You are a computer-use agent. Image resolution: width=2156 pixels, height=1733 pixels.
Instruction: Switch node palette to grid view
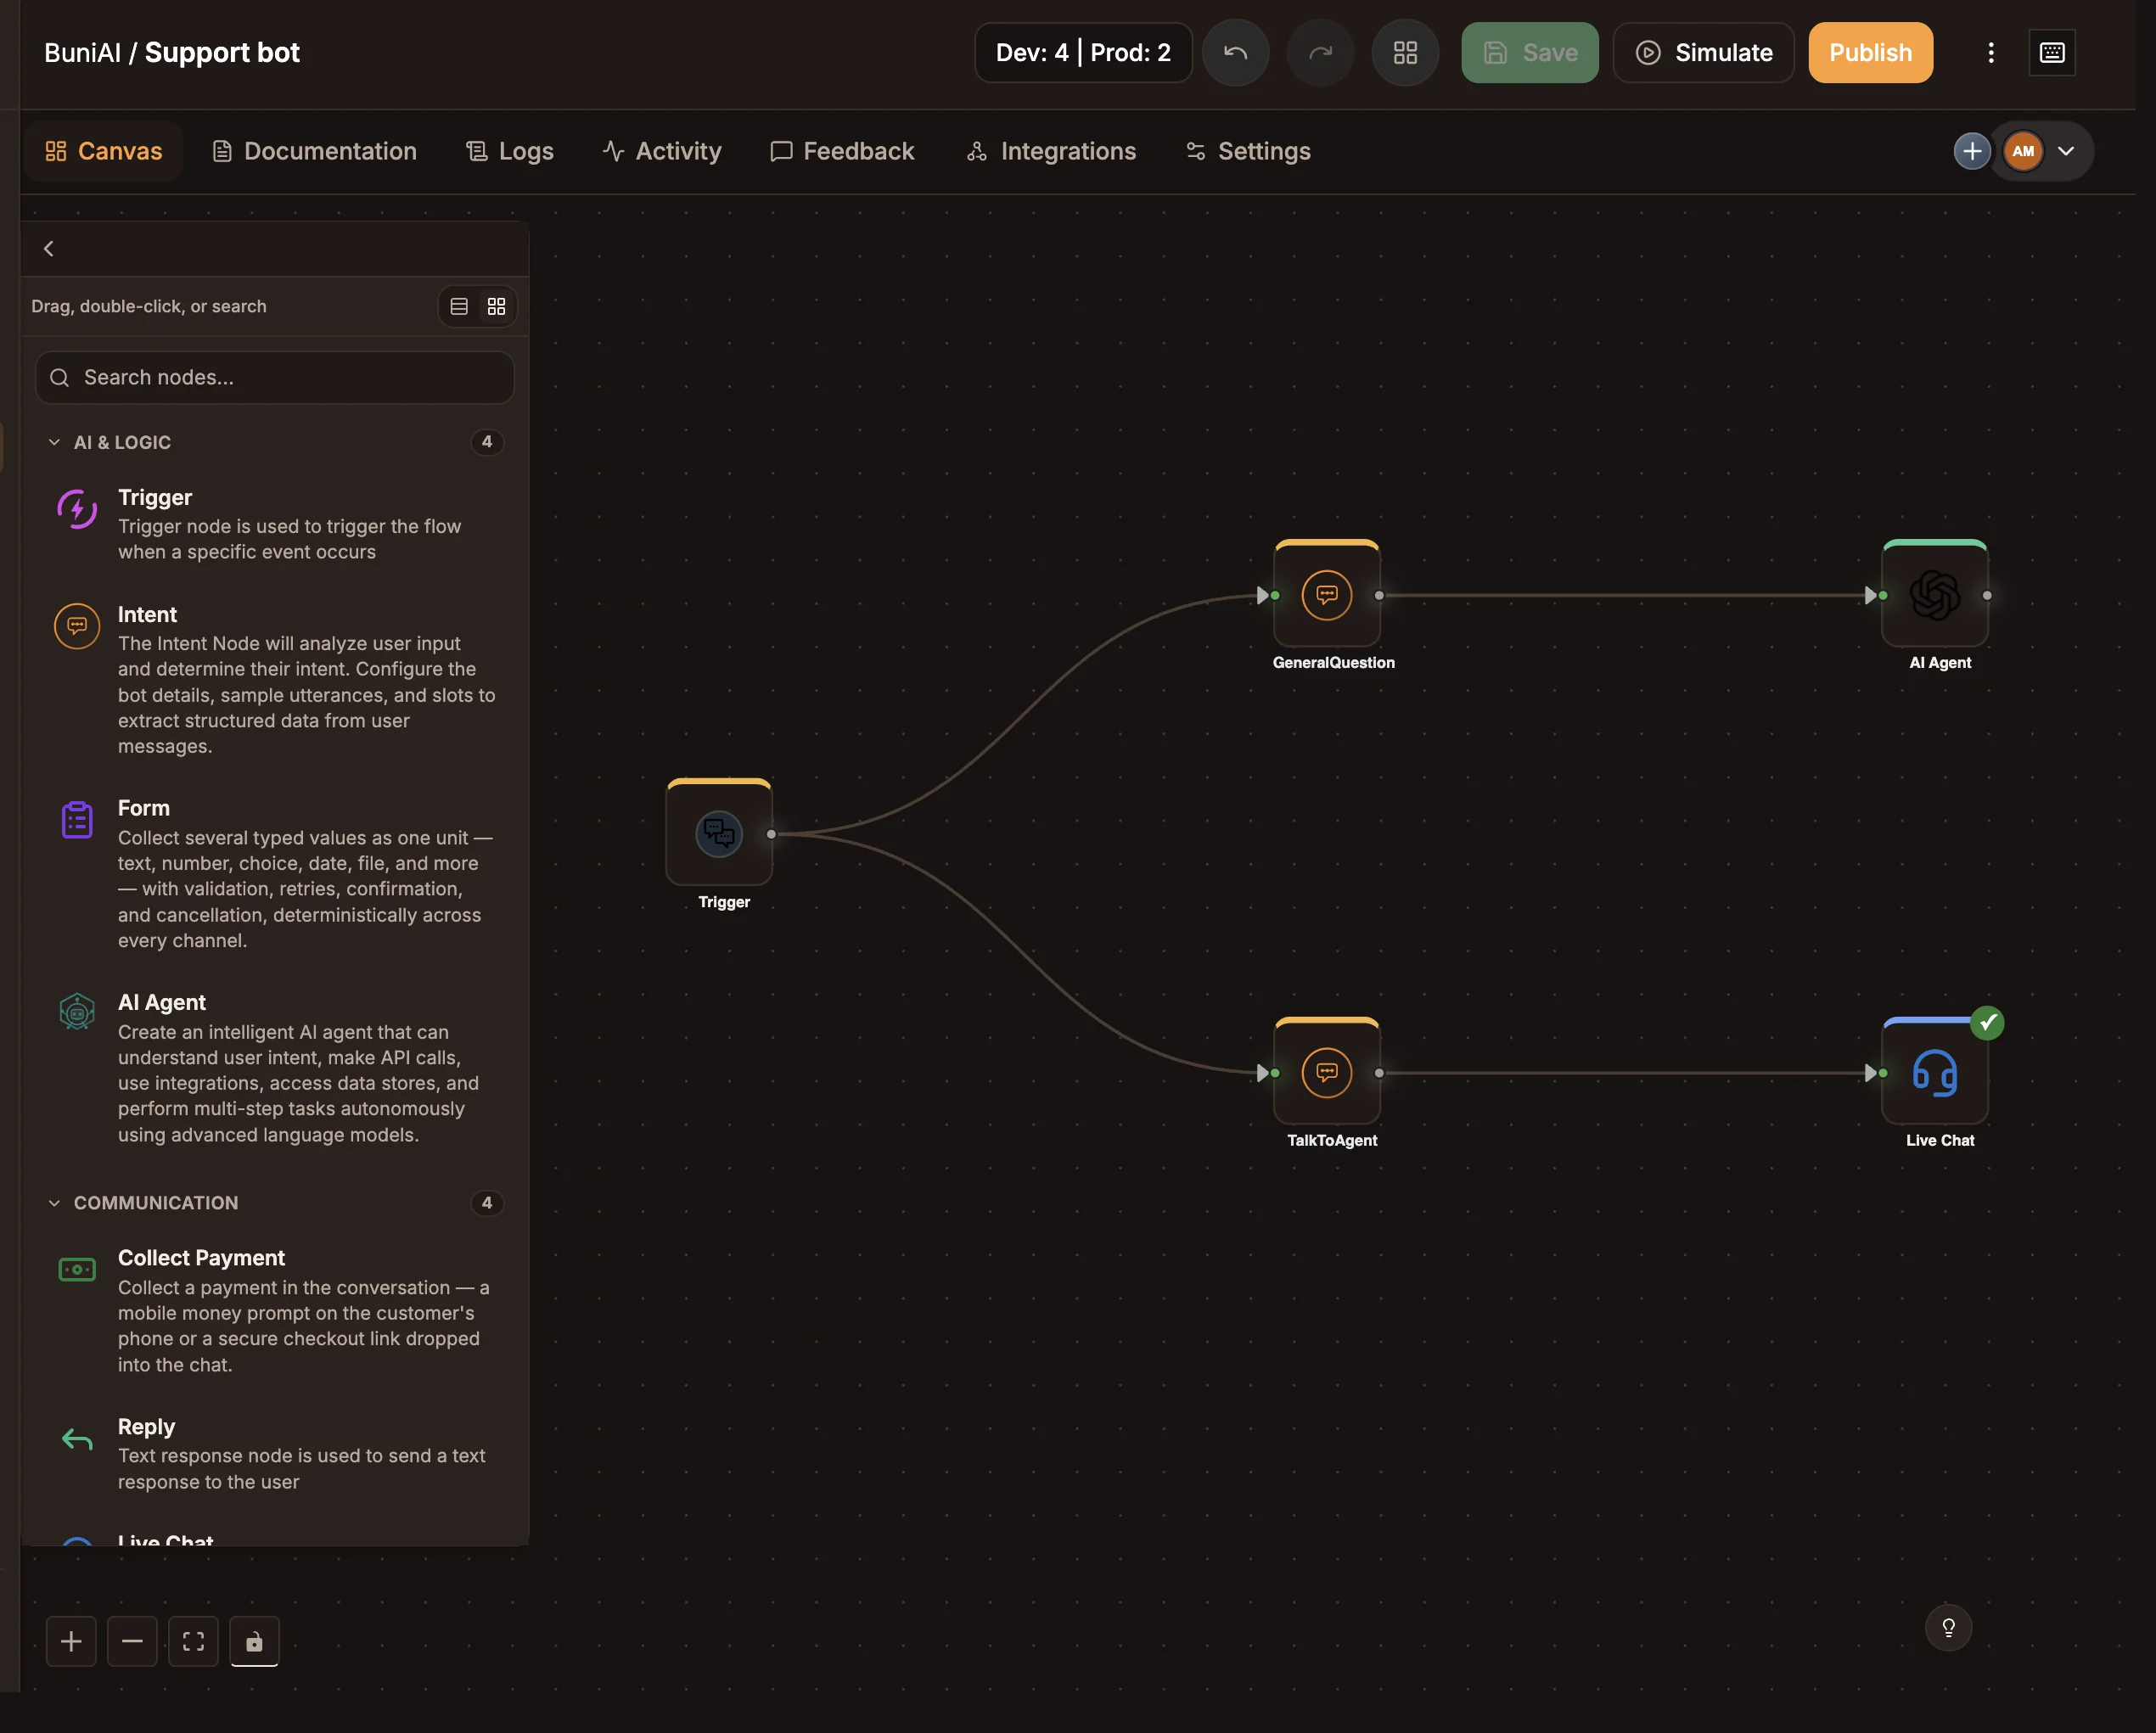tap(496, 306)
